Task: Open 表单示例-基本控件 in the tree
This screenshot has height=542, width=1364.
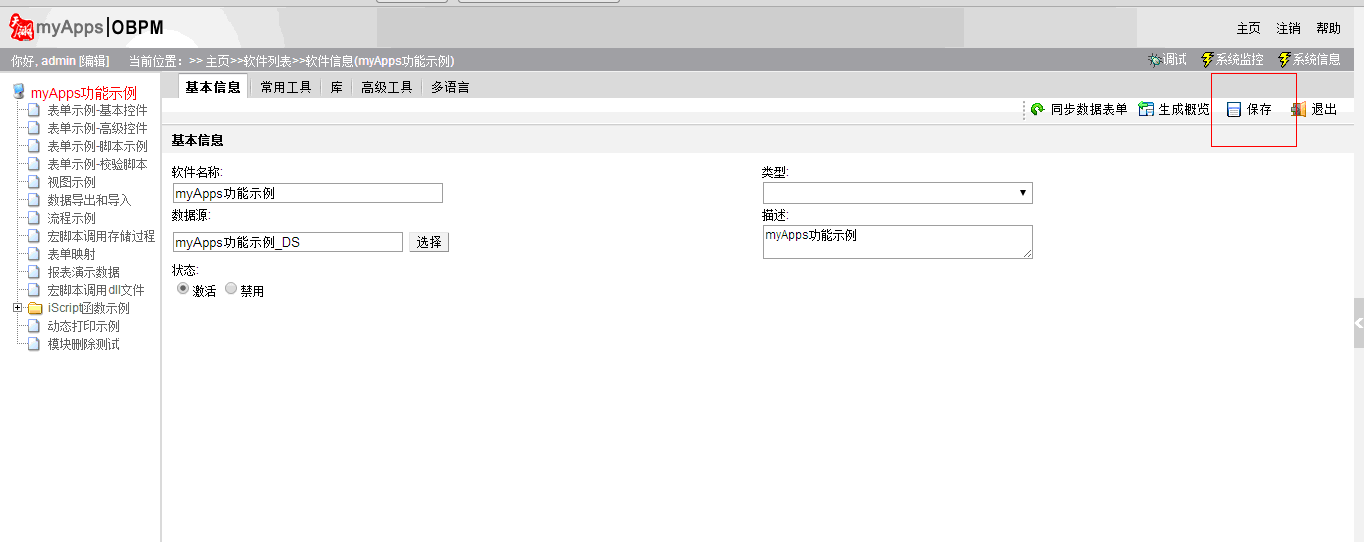Action: click(97, 110)
